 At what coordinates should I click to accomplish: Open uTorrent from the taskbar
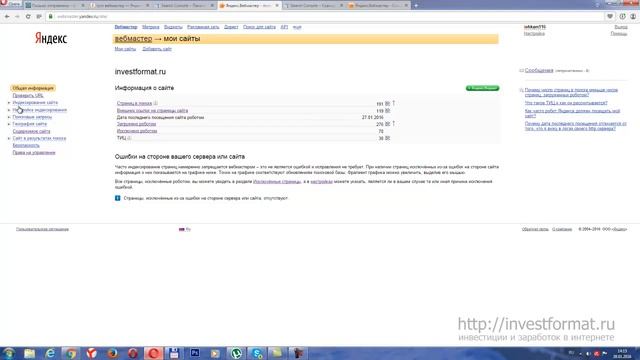(x=236, y=353)
